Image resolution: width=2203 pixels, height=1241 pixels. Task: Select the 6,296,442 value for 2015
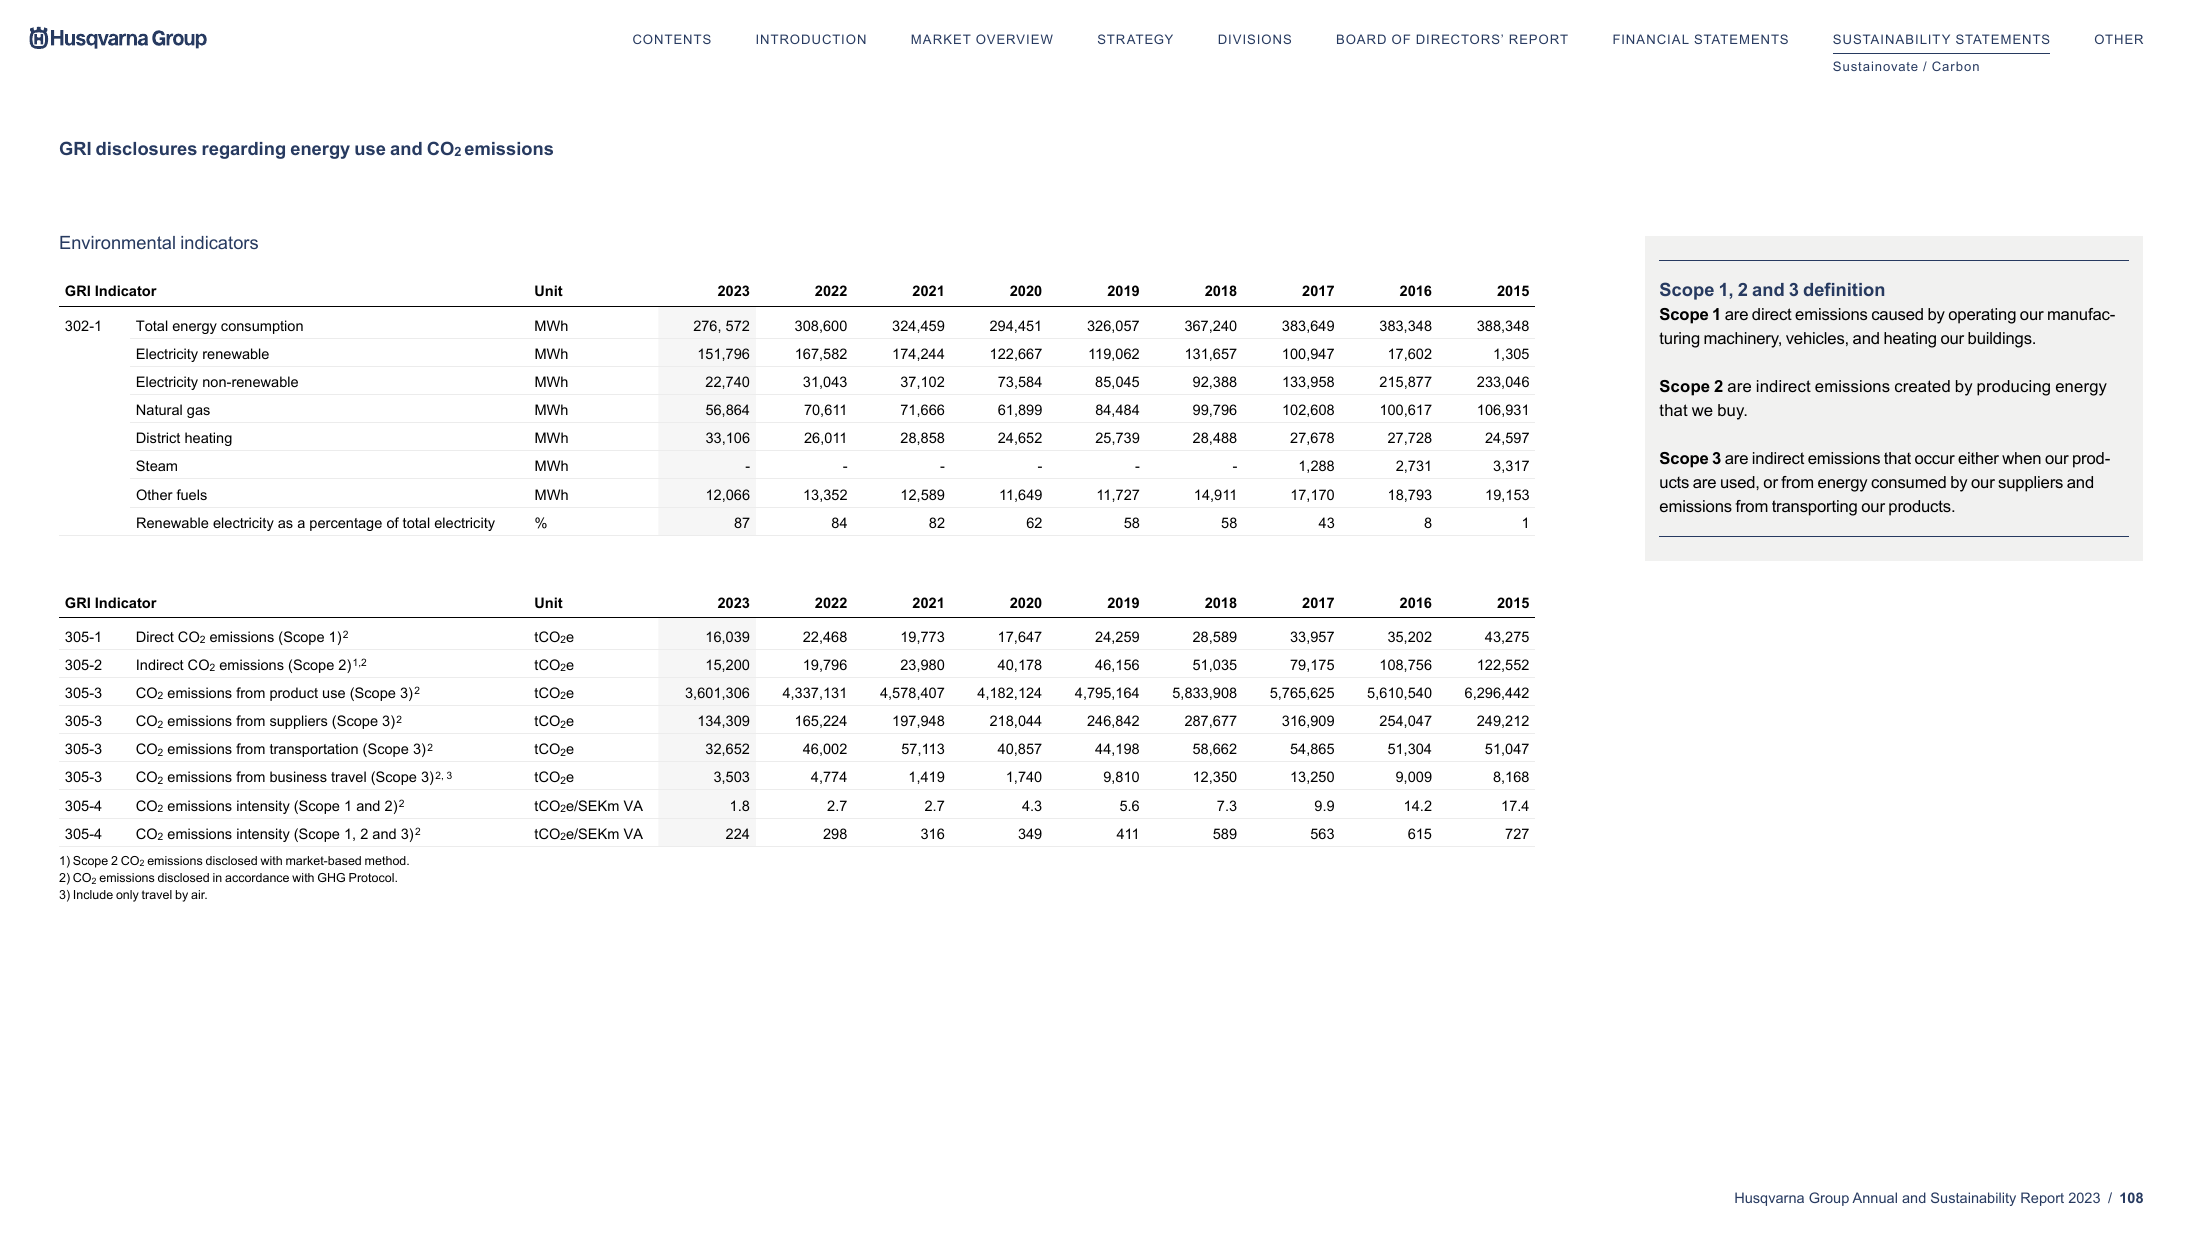pos(1496,693)
